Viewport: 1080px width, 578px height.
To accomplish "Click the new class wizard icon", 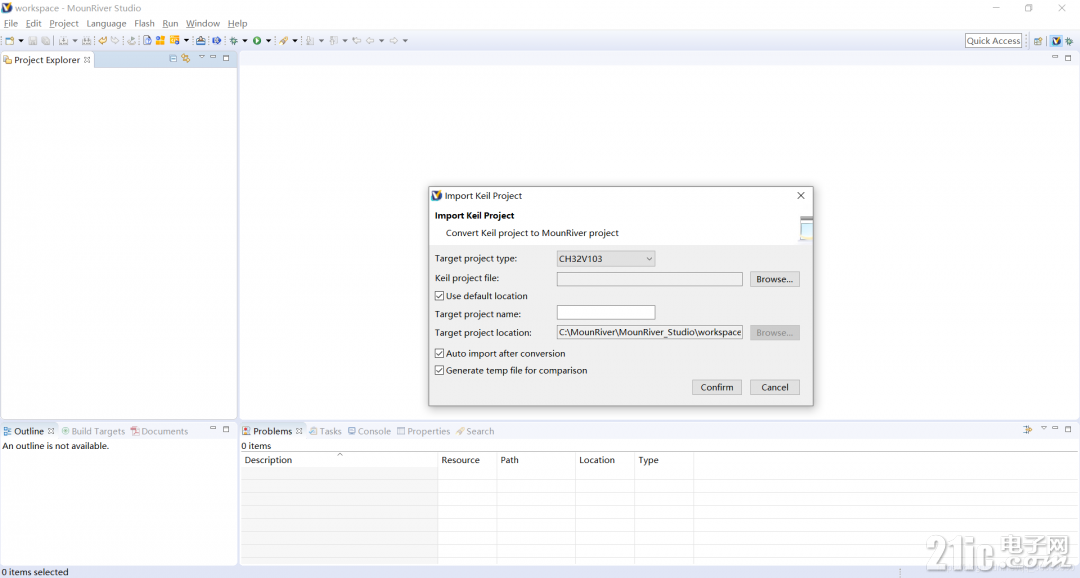I will [174, 41].
